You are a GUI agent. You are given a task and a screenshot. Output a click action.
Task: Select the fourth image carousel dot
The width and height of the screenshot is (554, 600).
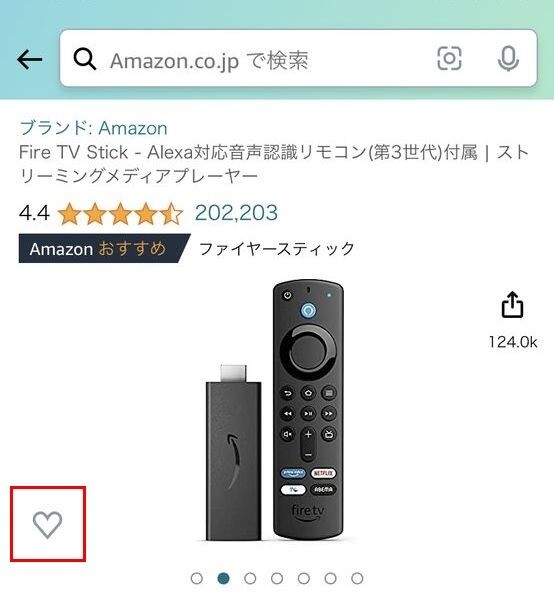pos(277,578)
